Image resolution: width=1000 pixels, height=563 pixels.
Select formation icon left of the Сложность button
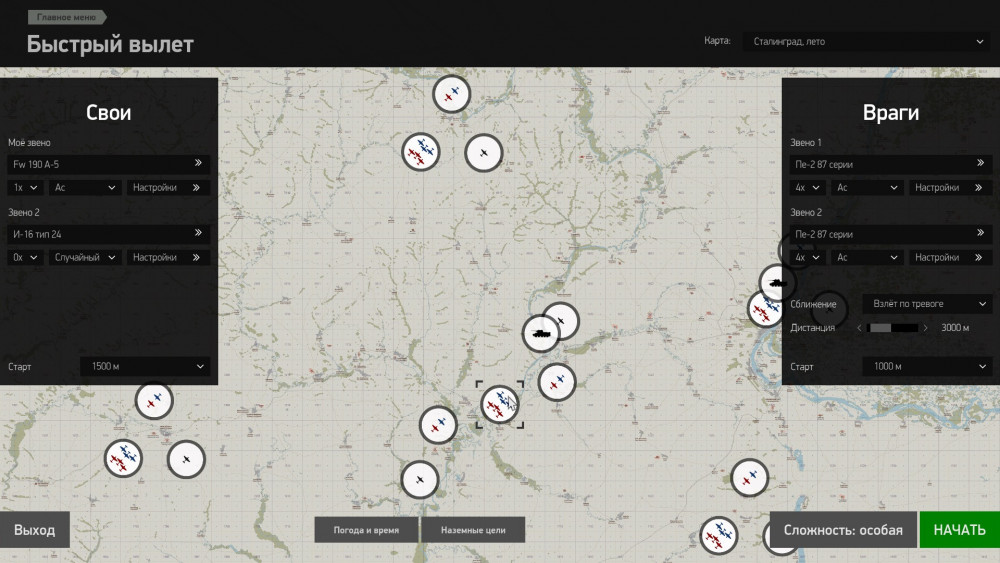pos(719,536)
